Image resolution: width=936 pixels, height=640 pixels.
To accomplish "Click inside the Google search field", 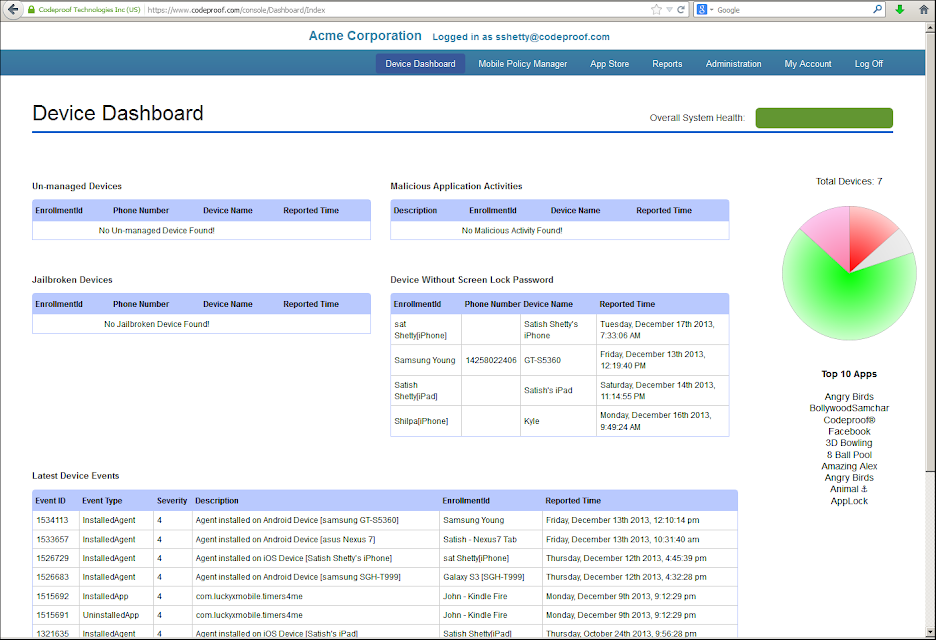I will (793, 10).
